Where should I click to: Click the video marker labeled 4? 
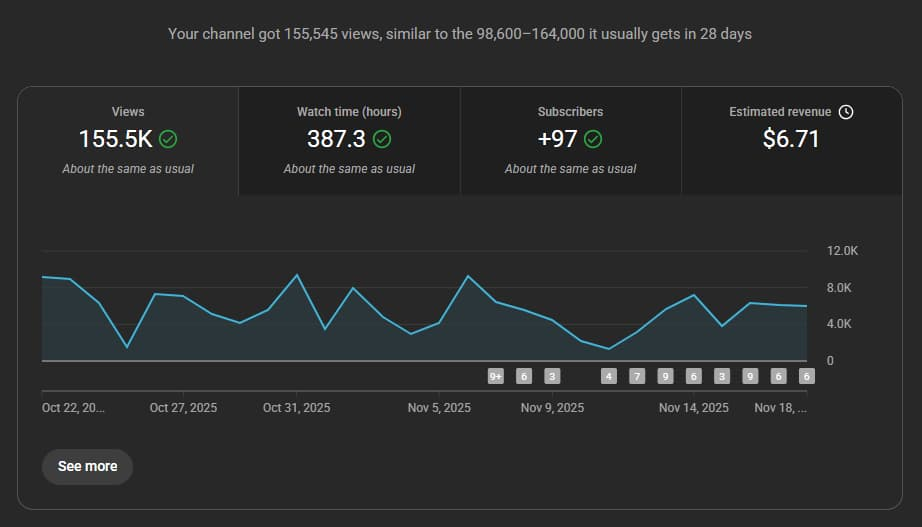[608, 377]
